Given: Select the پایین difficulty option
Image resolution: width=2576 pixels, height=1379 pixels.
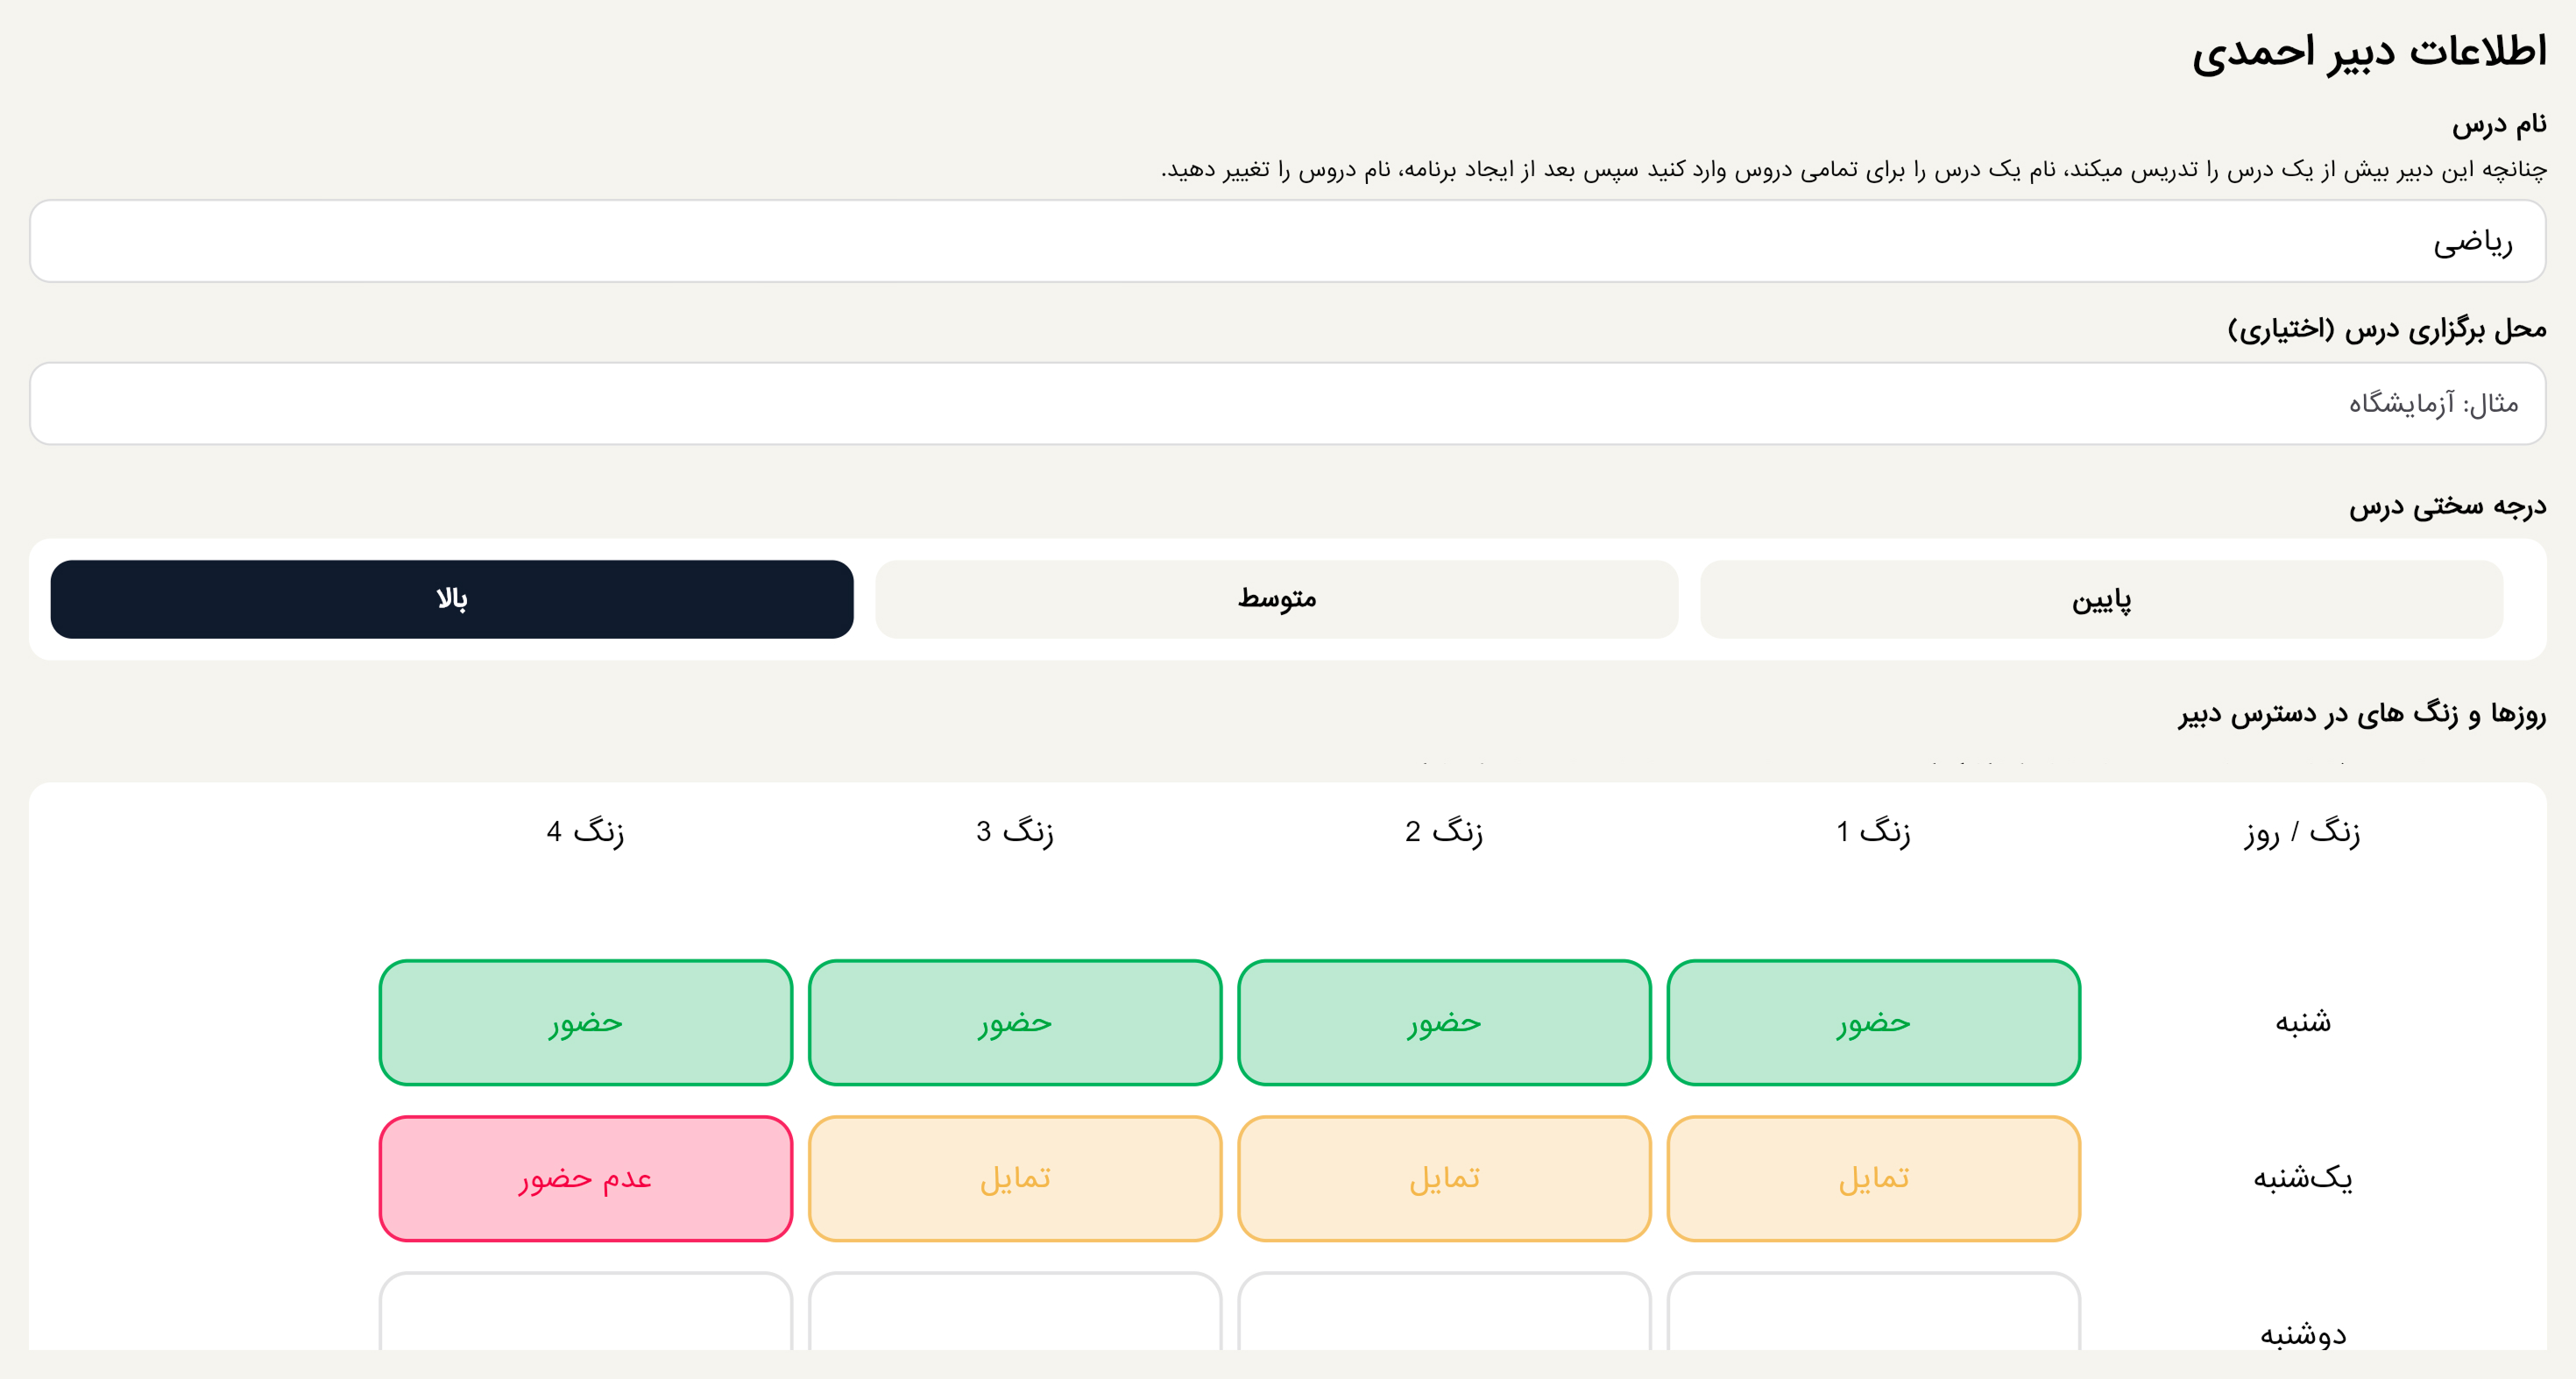Looking at the screenshot, I should pos(2102,599).
